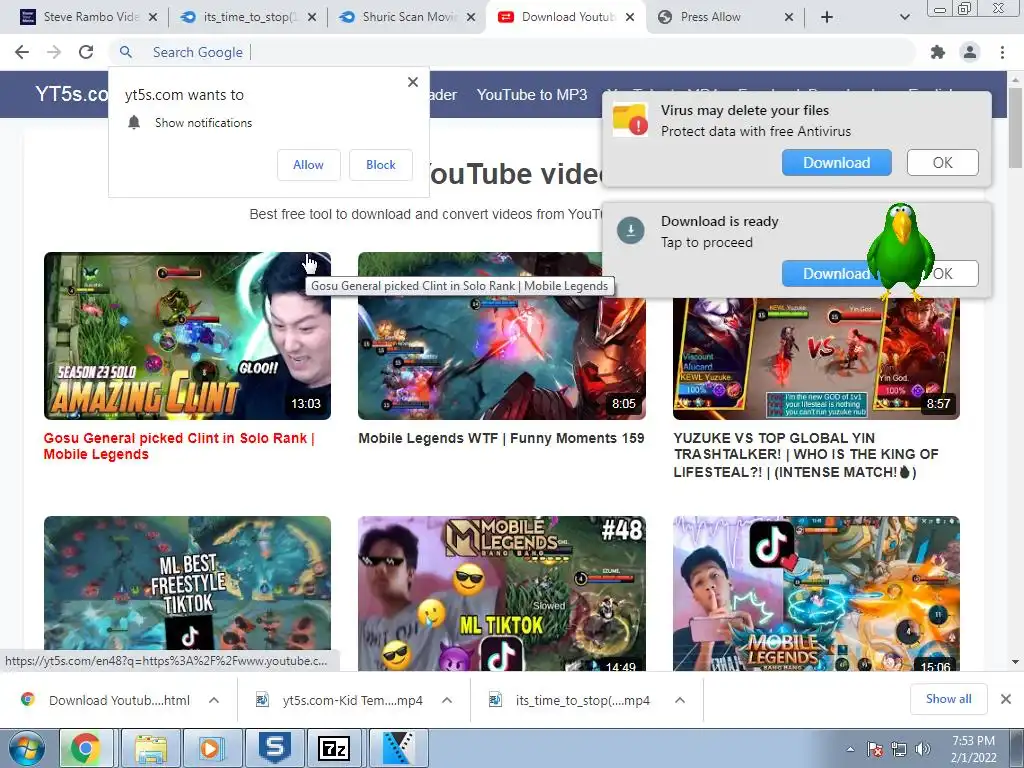Screen dimensions: 1024x768
Task: Expand options for Download Youtub....html download
Action: pyautogui.click(x=214, y=700)
